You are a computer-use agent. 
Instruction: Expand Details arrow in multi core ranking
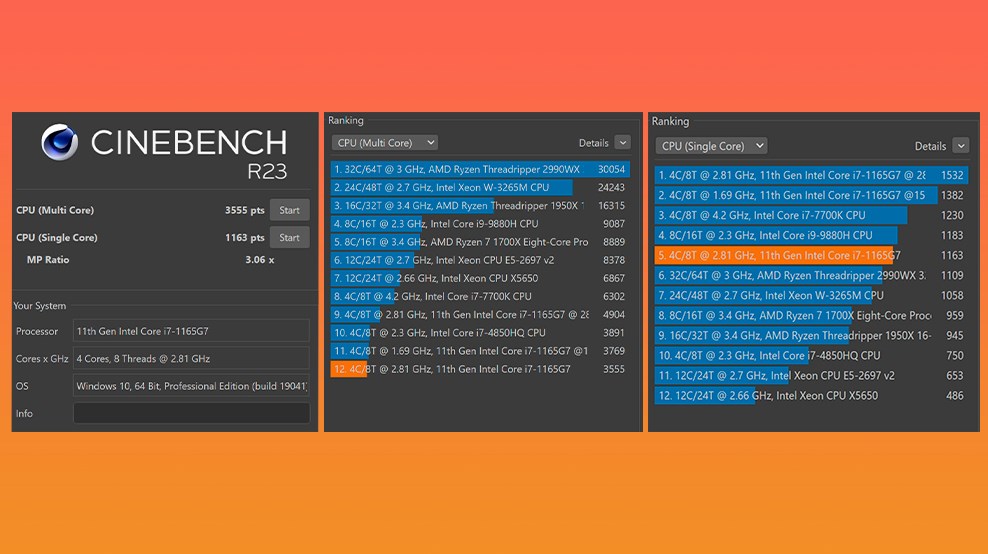coord(623,142)
